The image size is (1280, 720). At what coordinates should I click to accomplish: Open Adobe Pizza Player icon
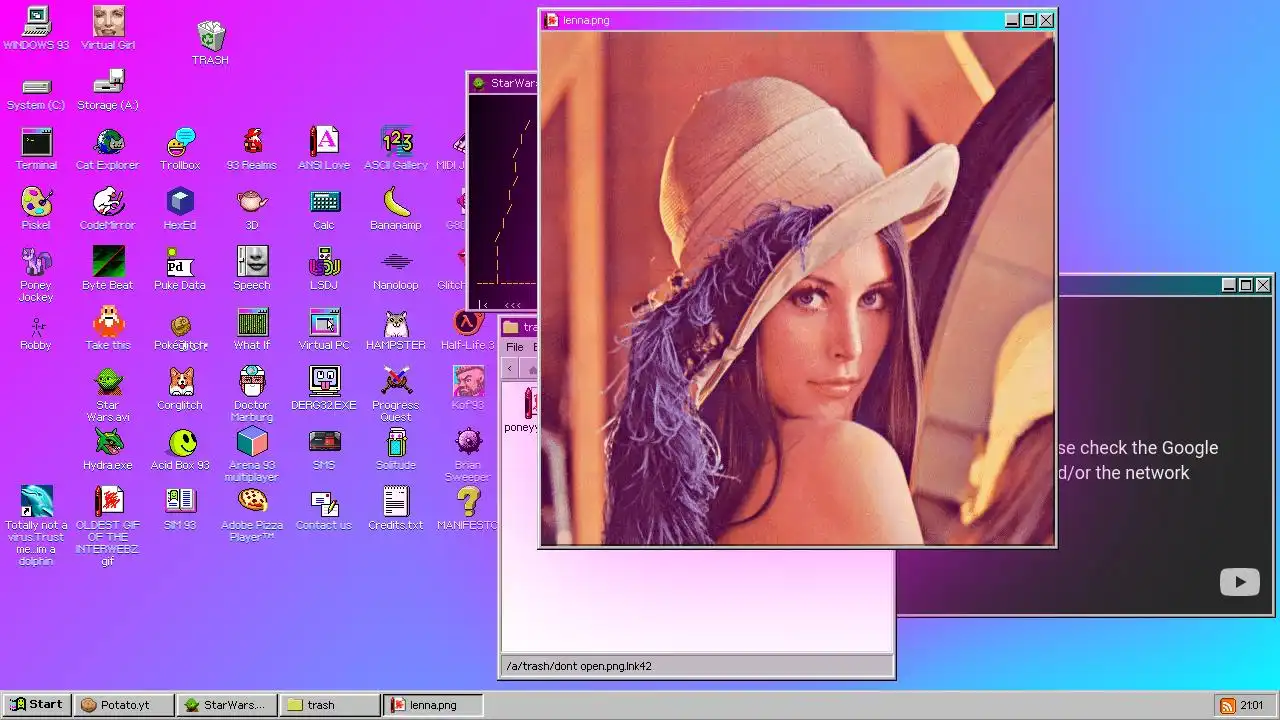[252, 514]
